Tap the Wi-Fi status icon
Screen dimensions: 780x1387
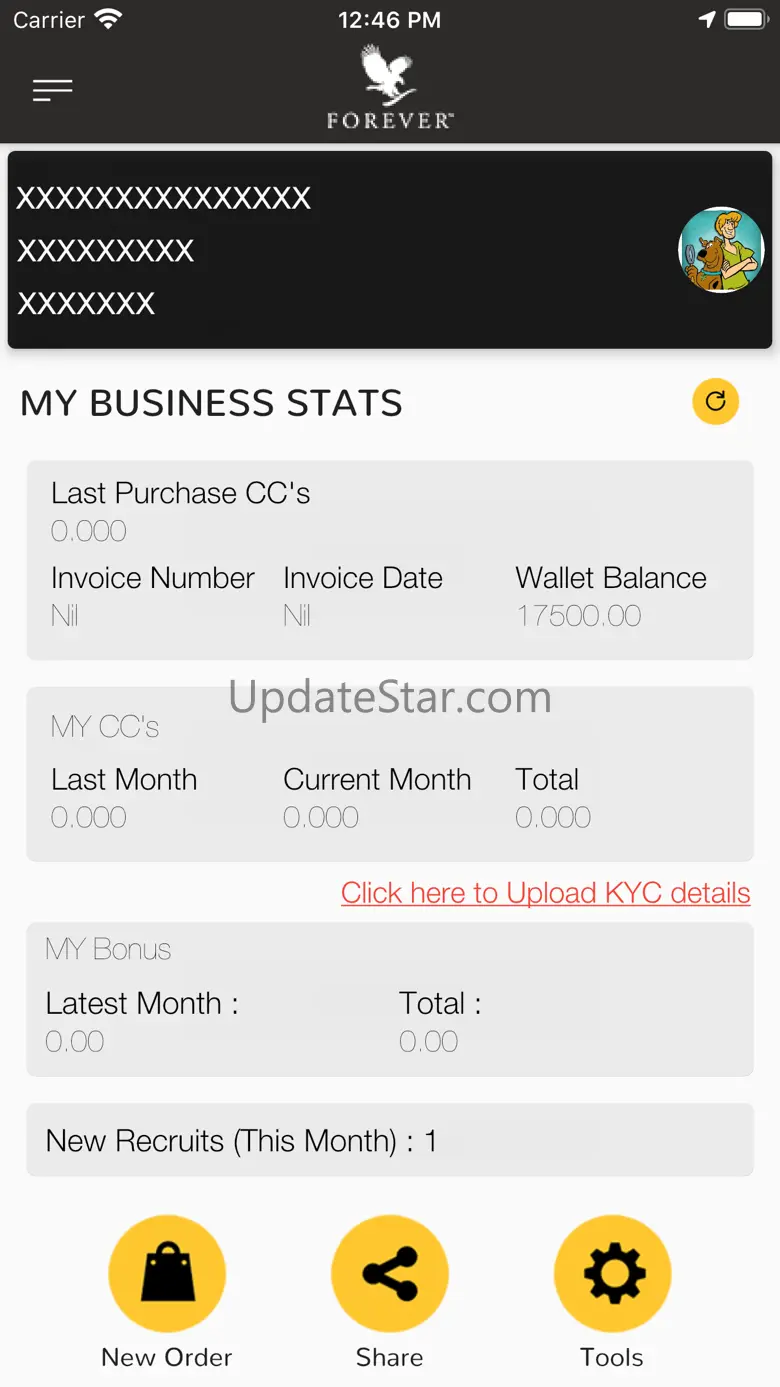(x=107, y=19)
